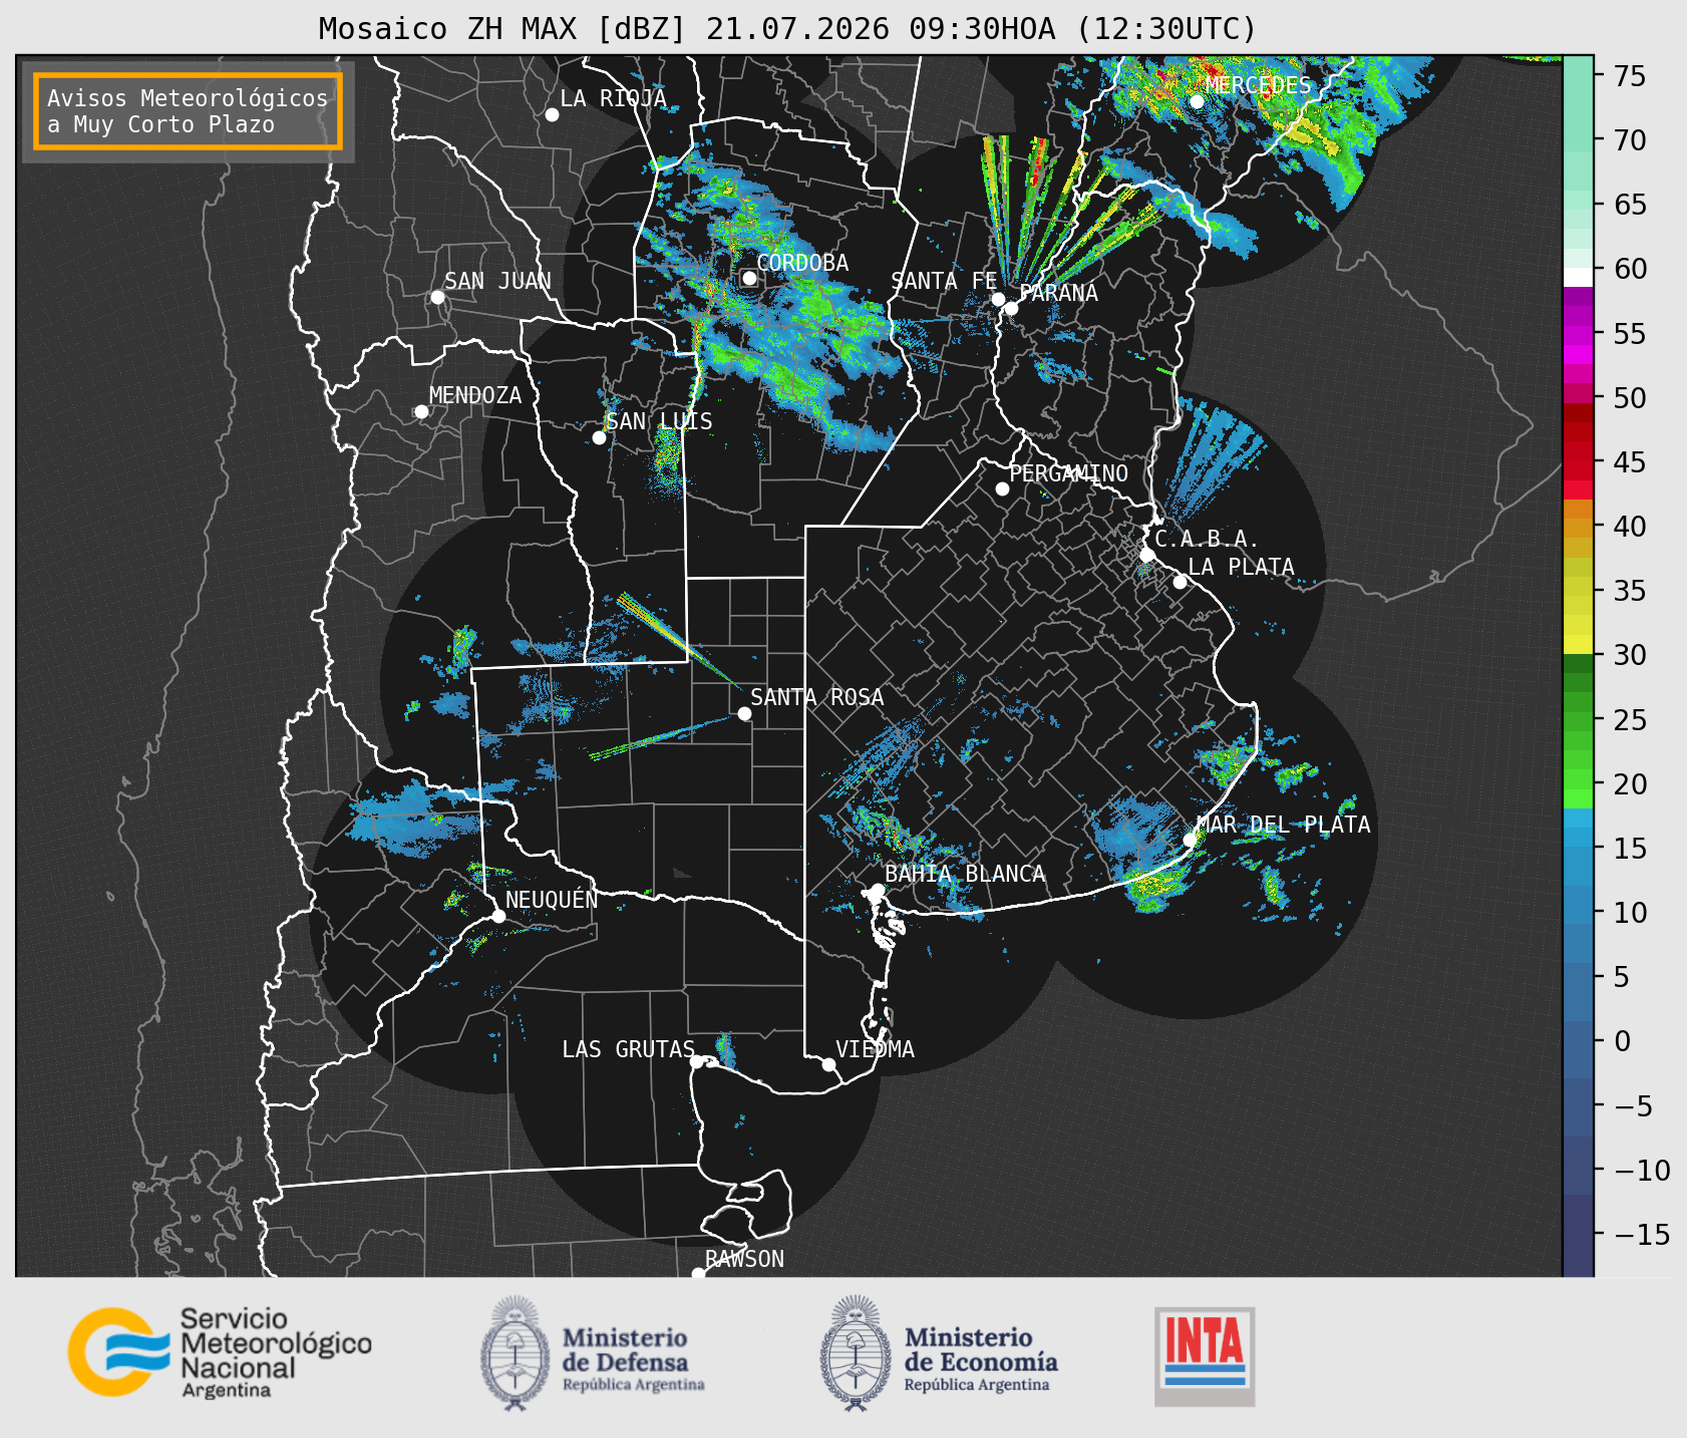1687x1438 pixels.
Task: Click the LAS GRUTAS city marker
Action: [696, 1061]
